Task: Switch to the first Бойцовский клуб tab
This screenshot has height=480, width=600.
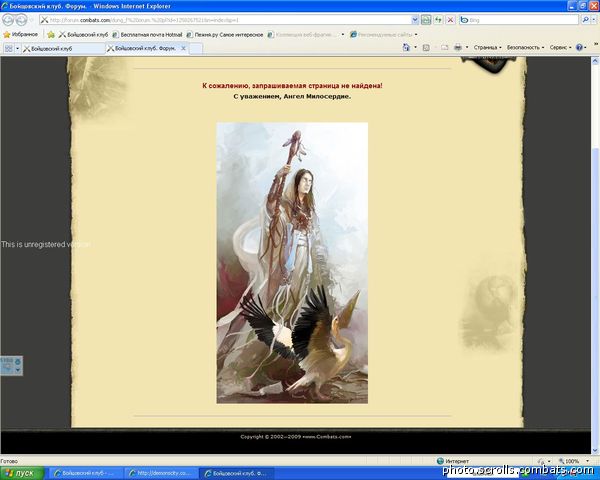Action: pos(63,48)
